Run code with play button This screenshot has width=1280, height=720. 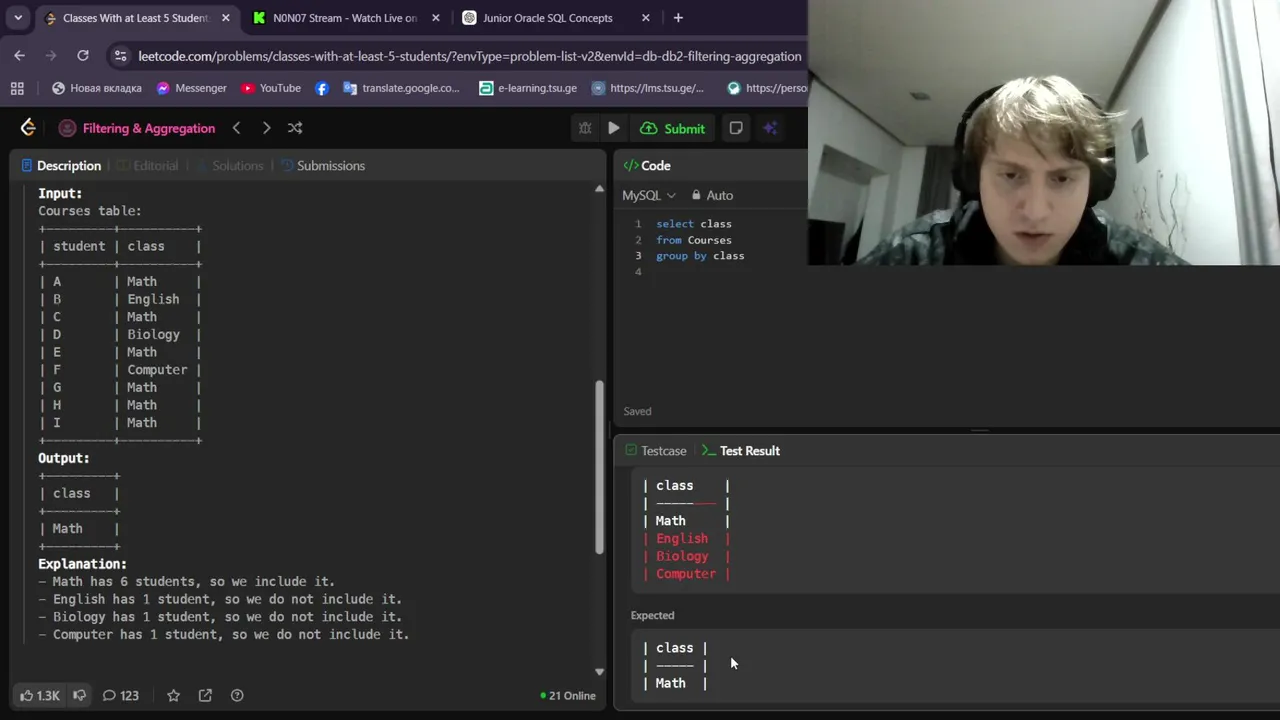[x=614, y=128]
